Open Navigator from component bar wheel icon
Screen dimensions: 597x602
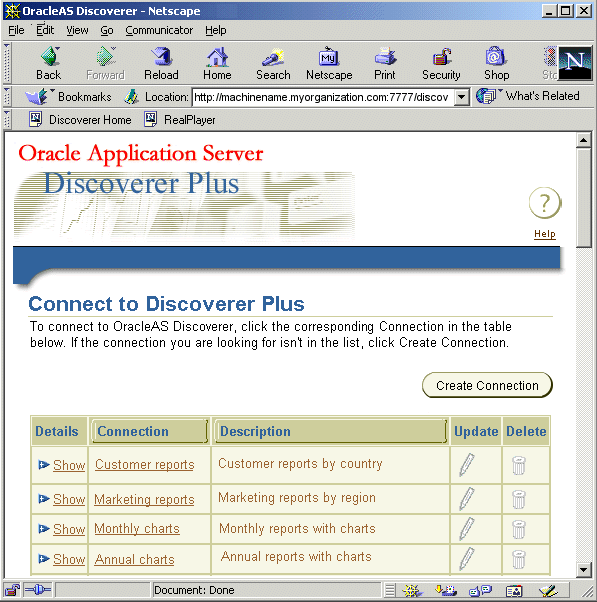click(412, 590)
